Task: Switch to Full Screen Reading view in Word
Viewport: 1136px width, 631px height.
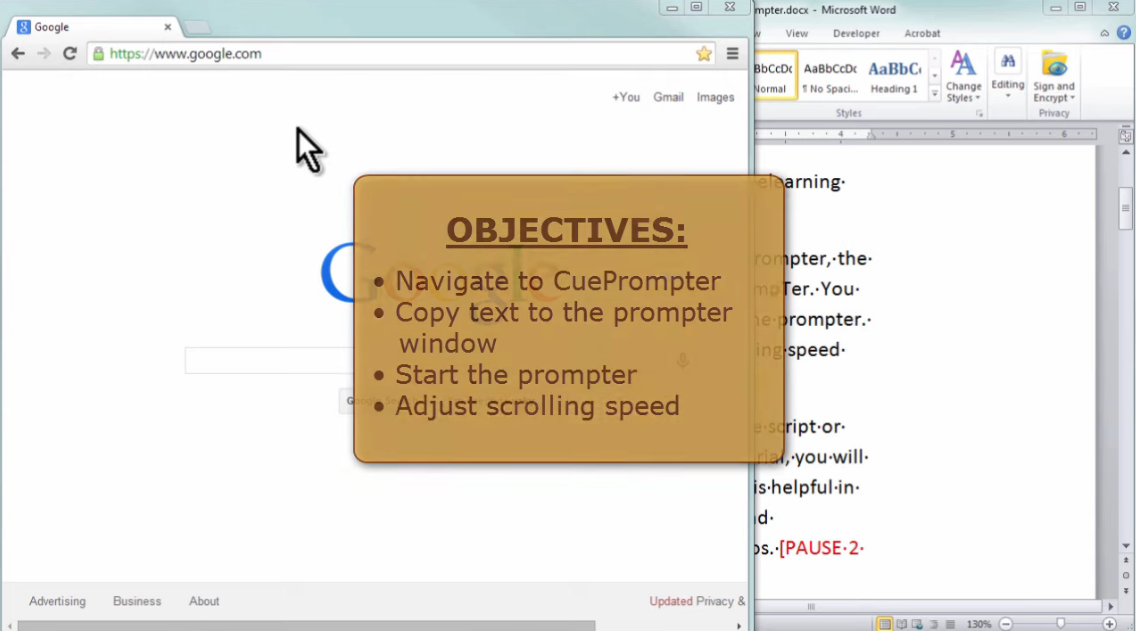Action: [901, 623]
